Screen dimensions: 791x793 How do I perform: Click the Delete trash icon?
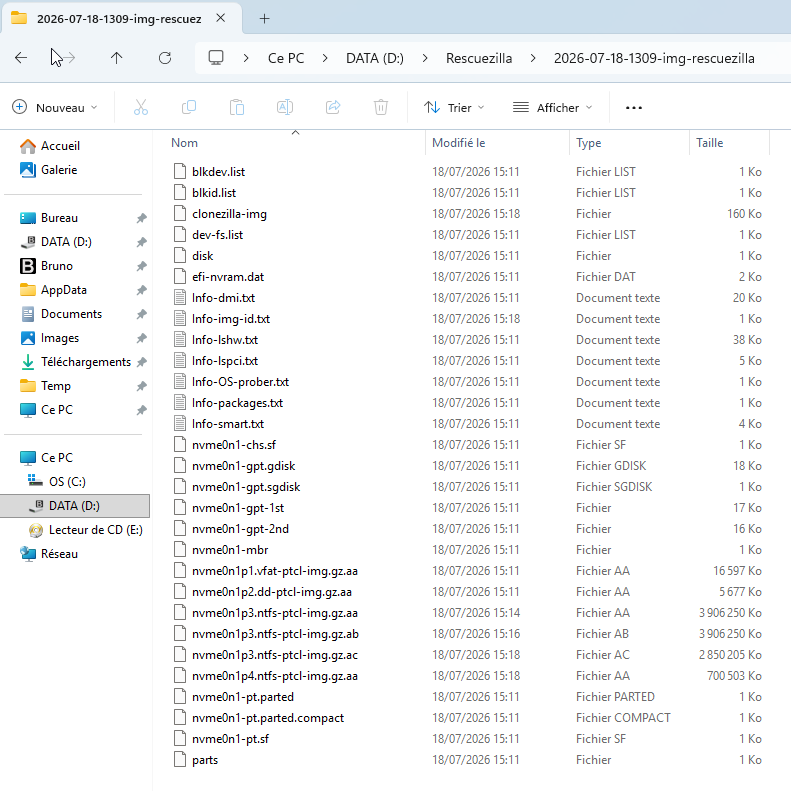381,107
